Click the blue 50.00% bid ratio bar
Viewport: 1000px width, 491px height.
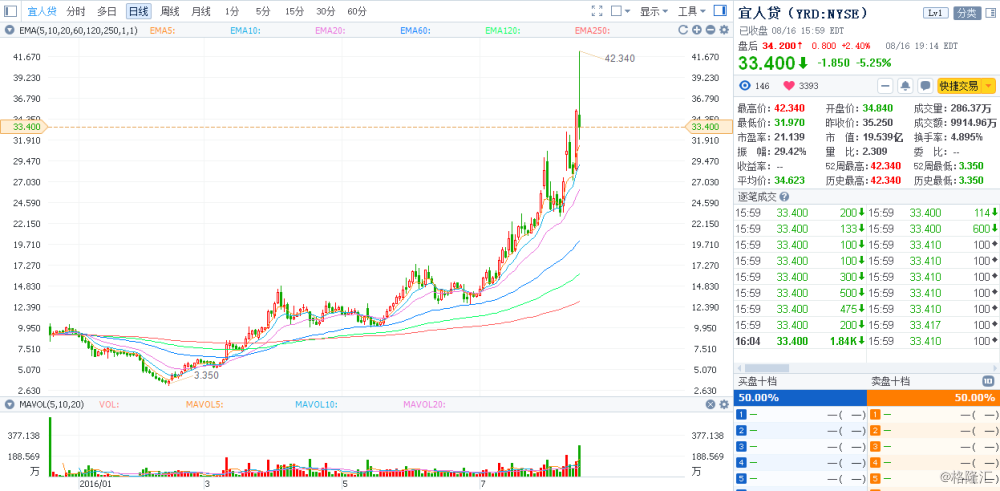[x=800, y=397]
